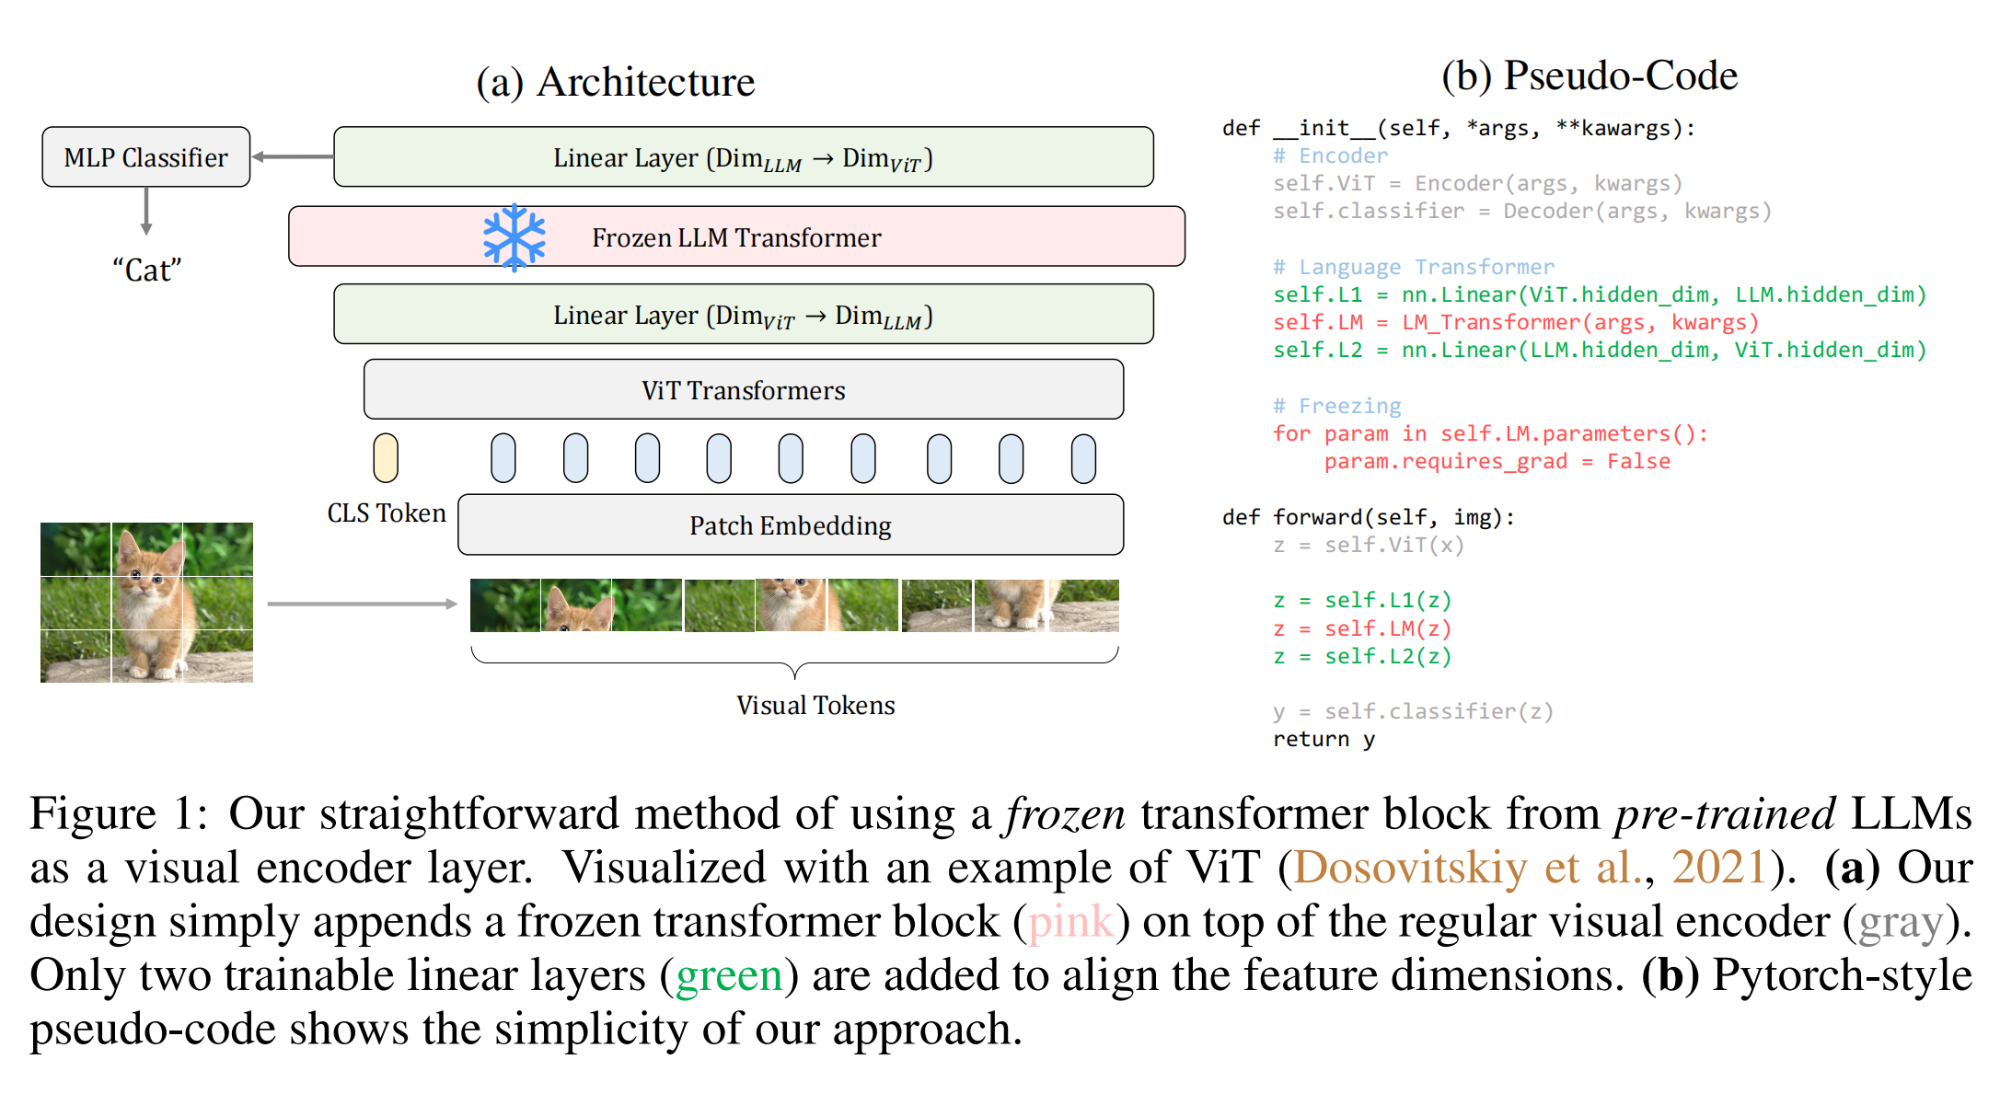Click the top Linear Layer DimLLM to DimViT box
The height and width of the screenshot is (1094, 2000).
coord(743,157)
